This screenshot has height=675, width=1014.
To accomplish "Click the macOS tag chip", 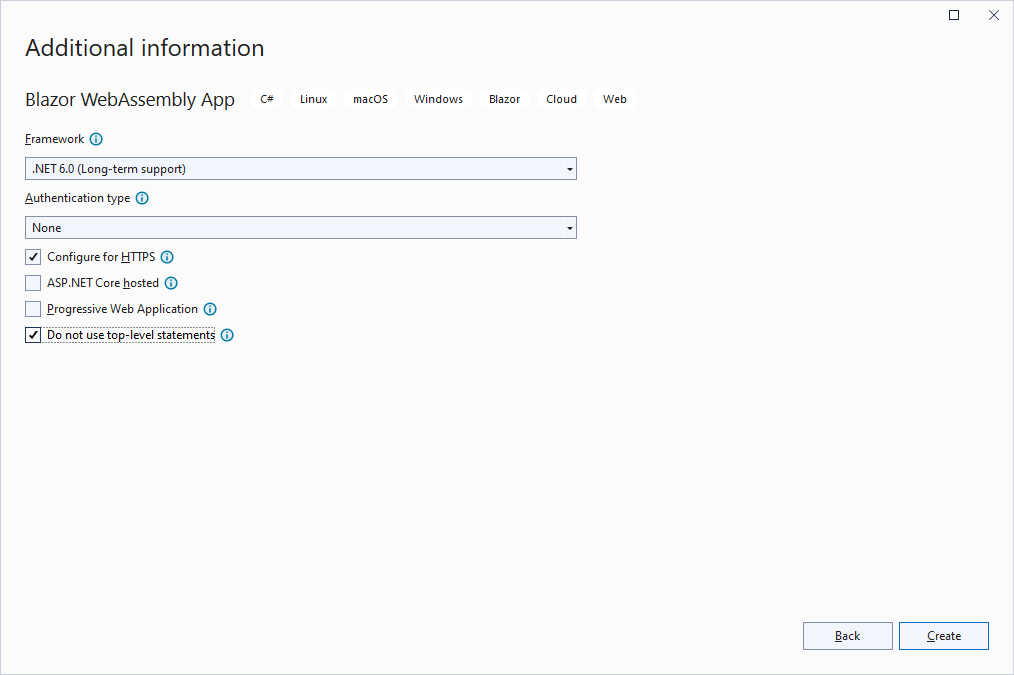I will 369,98.
